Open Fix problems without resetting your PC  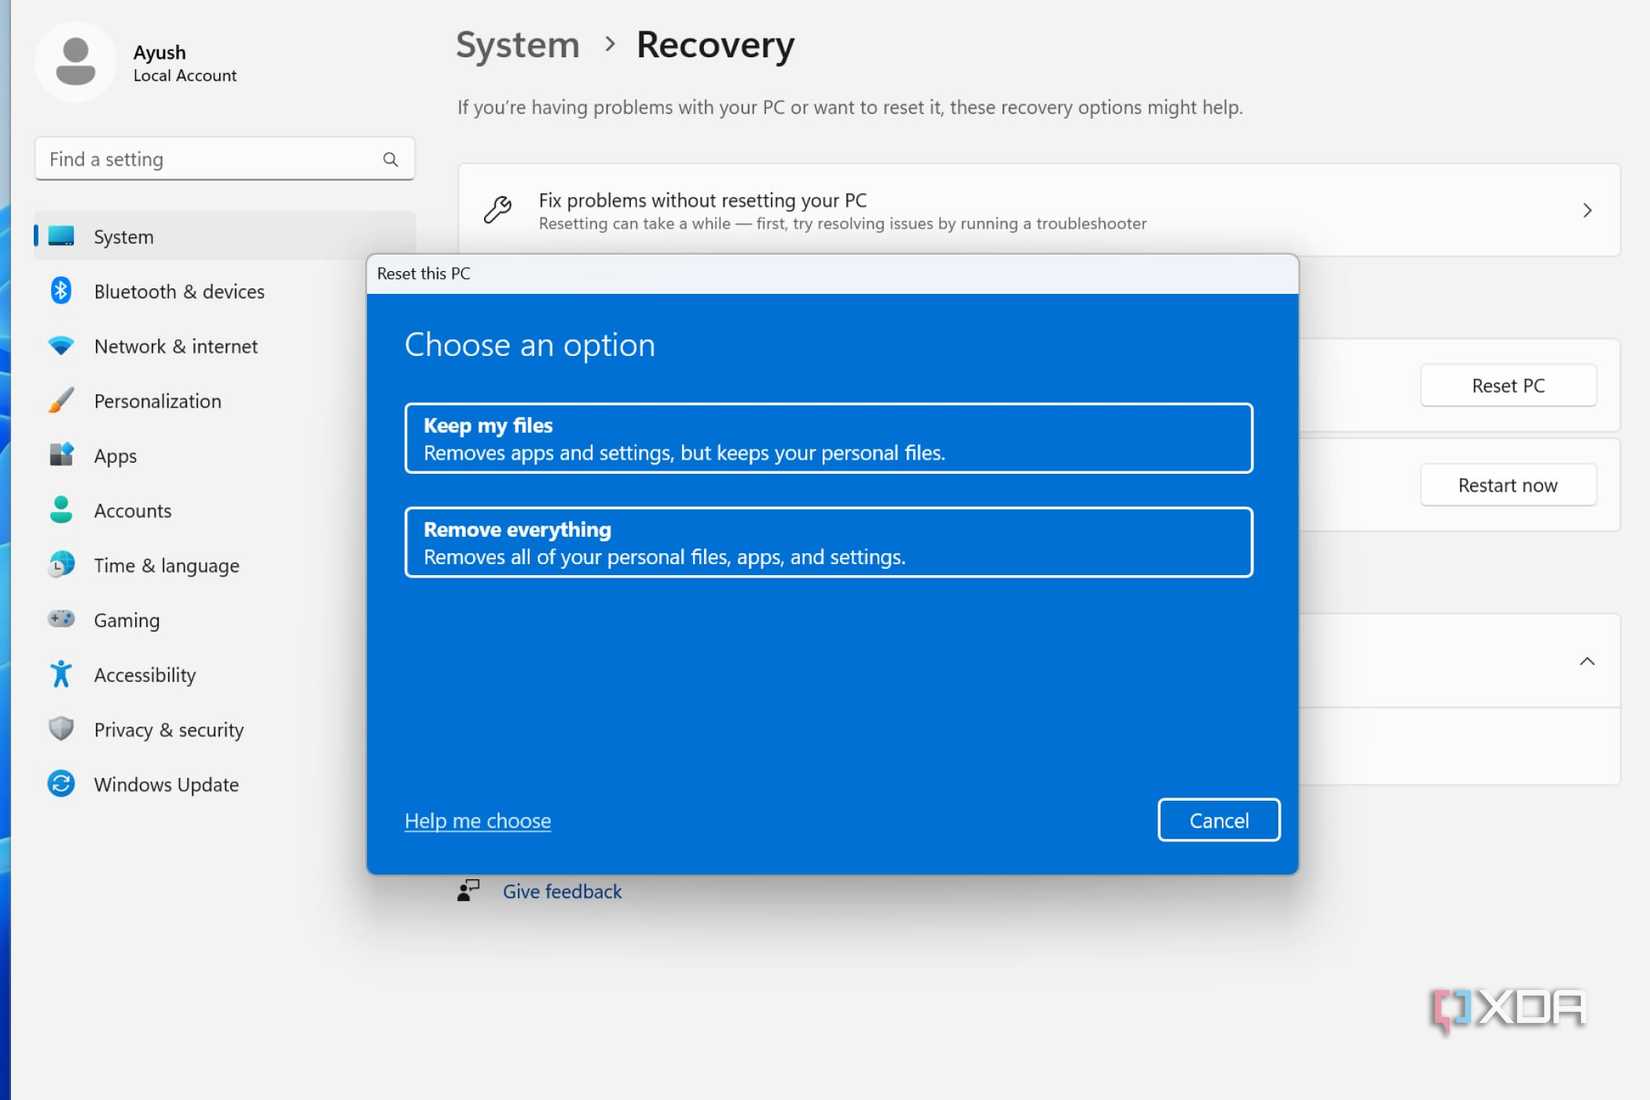pos(1039,210)
